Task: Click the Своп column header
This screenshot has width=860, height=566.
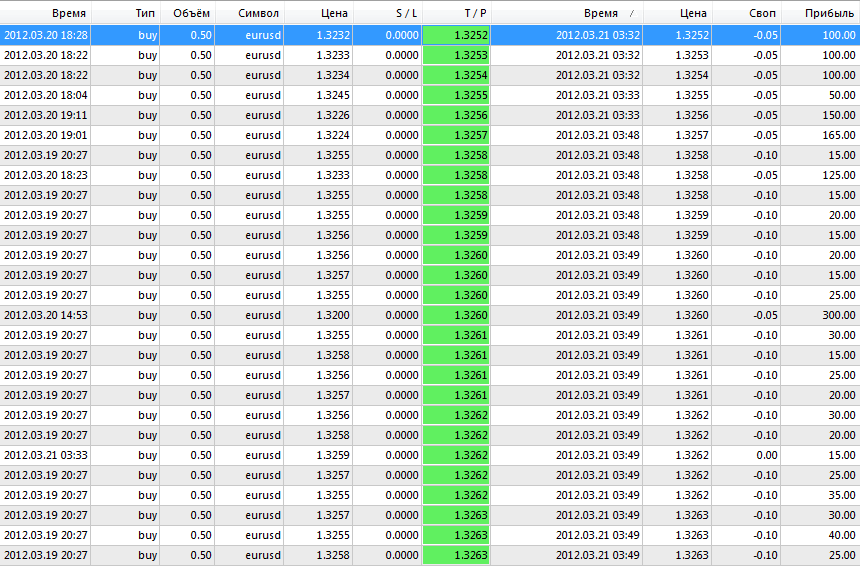Action: [x=746, y=13]
